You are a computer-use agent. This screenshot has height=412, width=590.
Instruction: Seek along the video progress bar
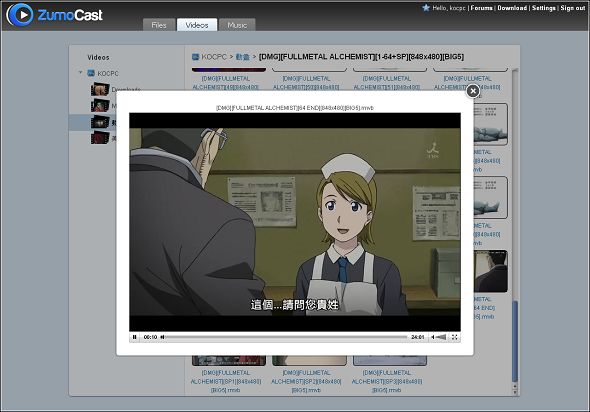pyautogui.click(x=286, y=337)
